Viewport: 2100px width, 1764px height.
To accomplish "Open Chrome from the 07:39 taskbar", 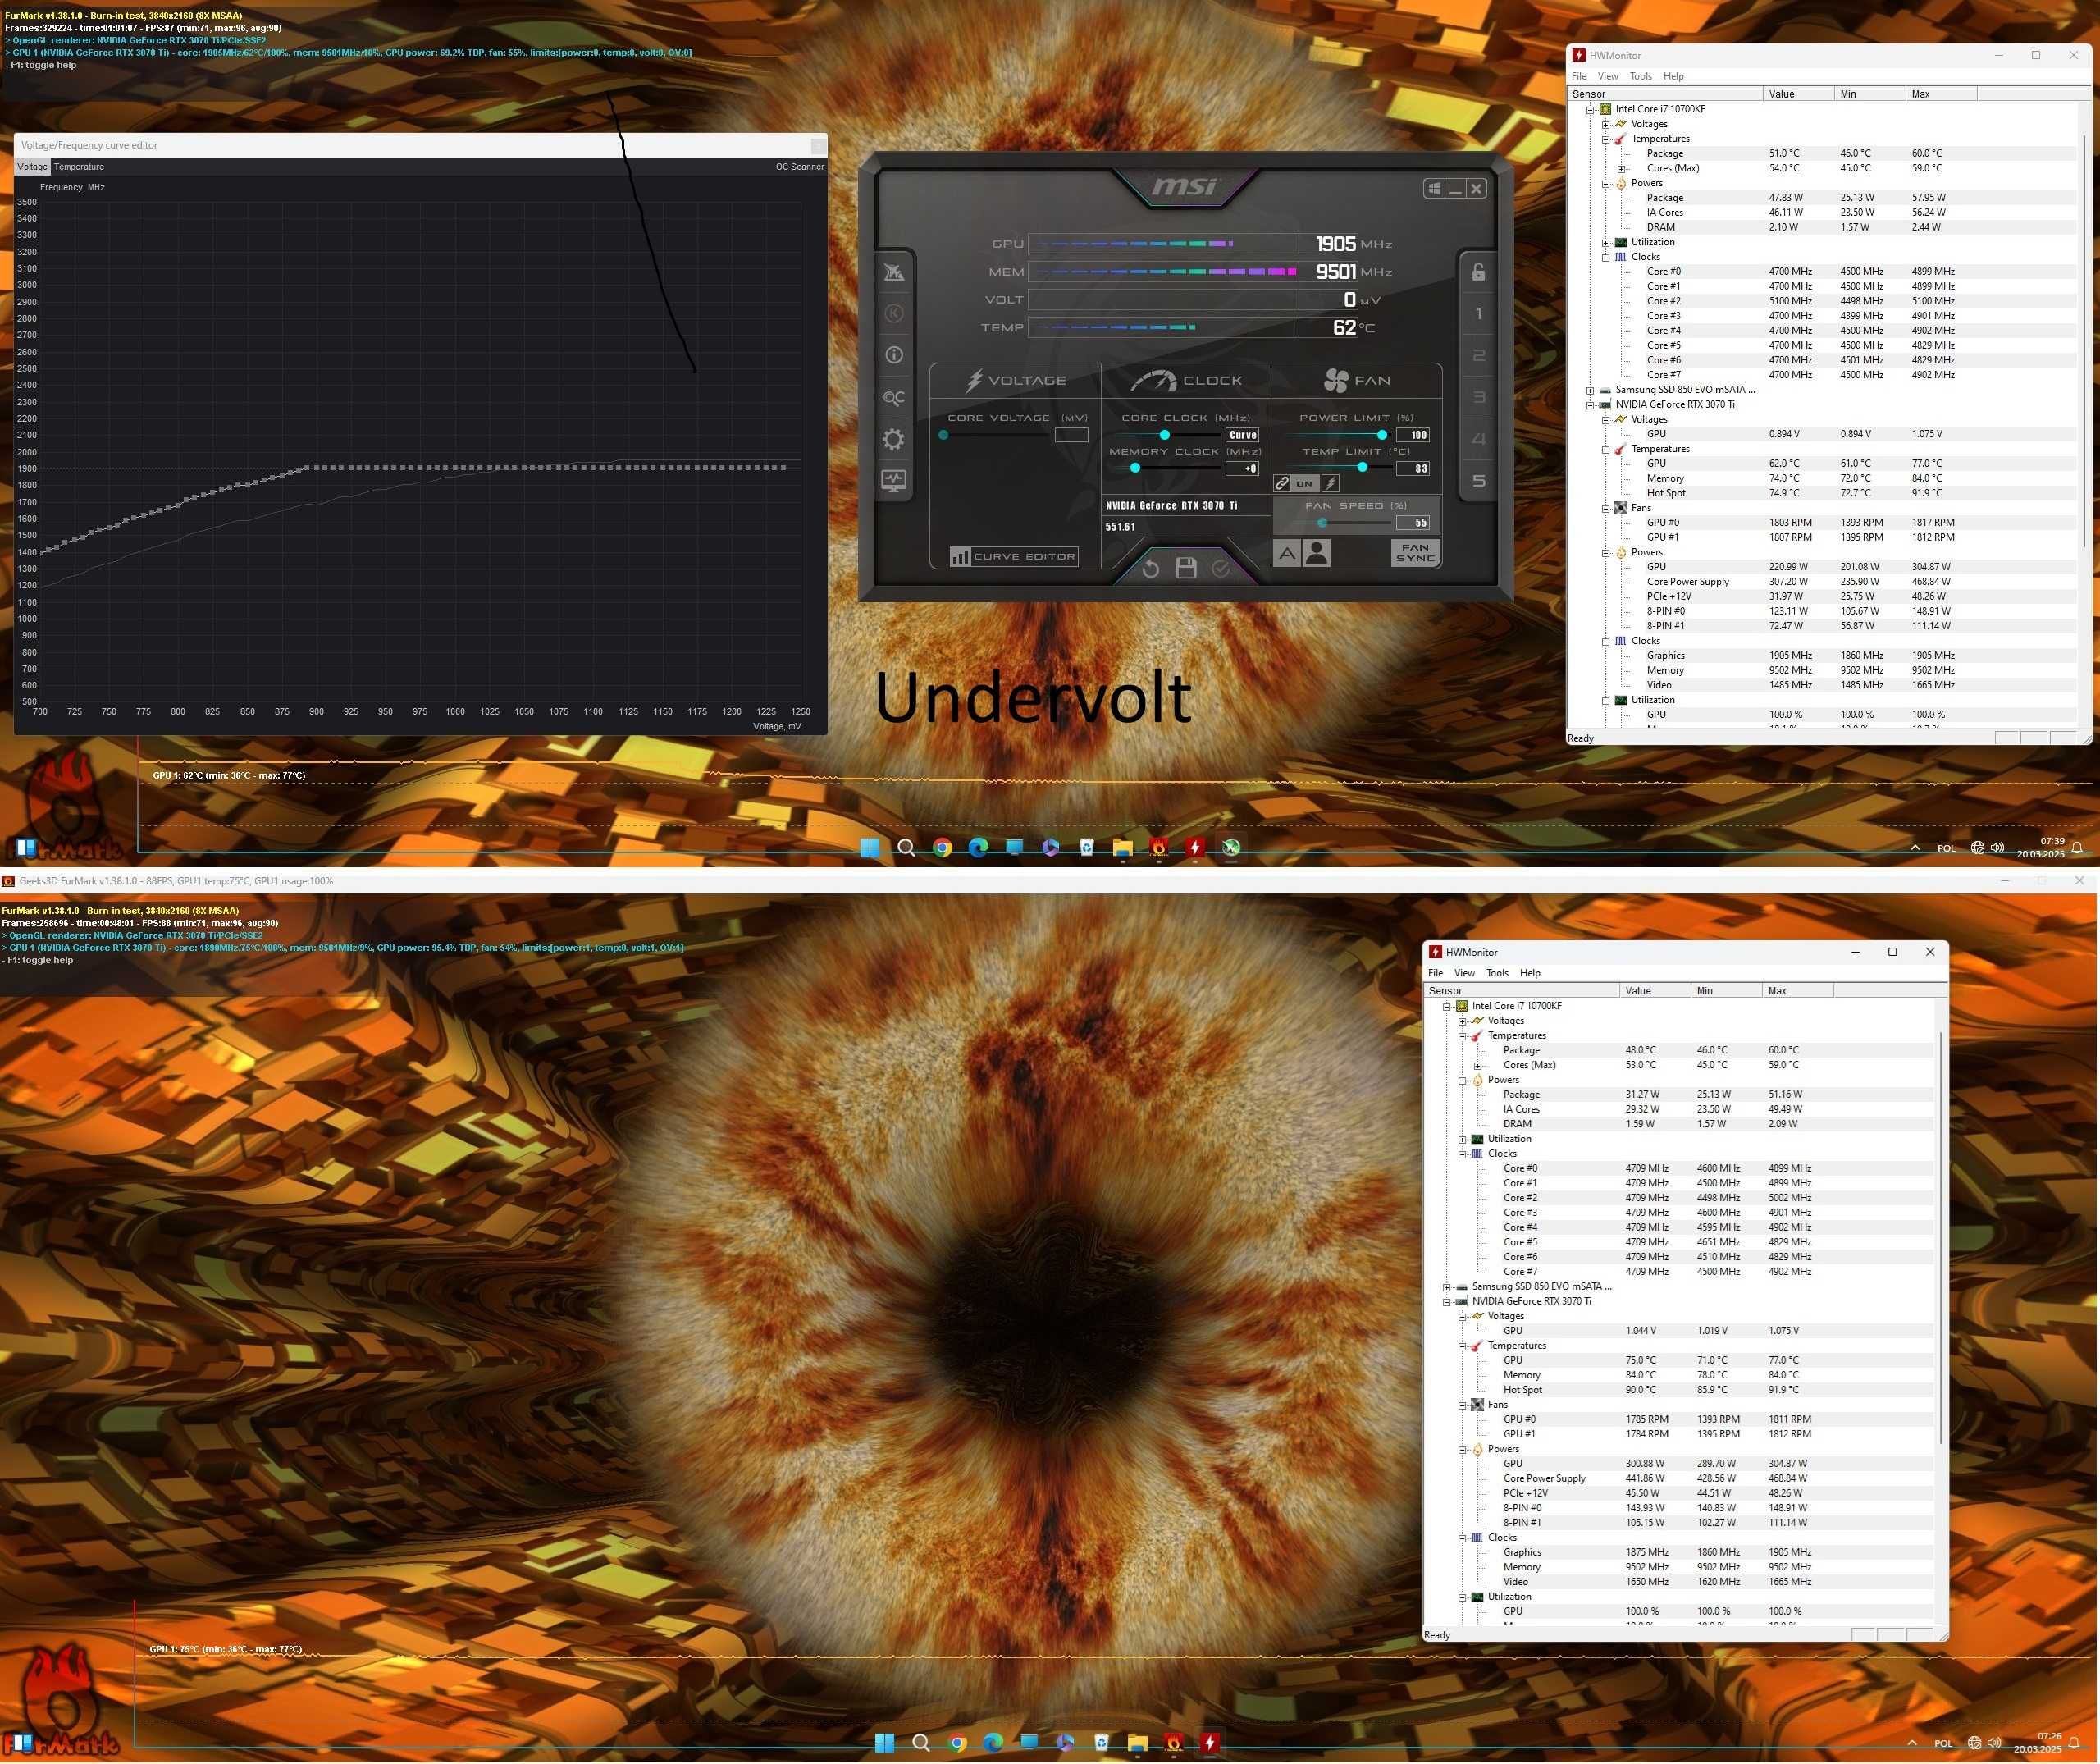I will [x=942, y=848].
